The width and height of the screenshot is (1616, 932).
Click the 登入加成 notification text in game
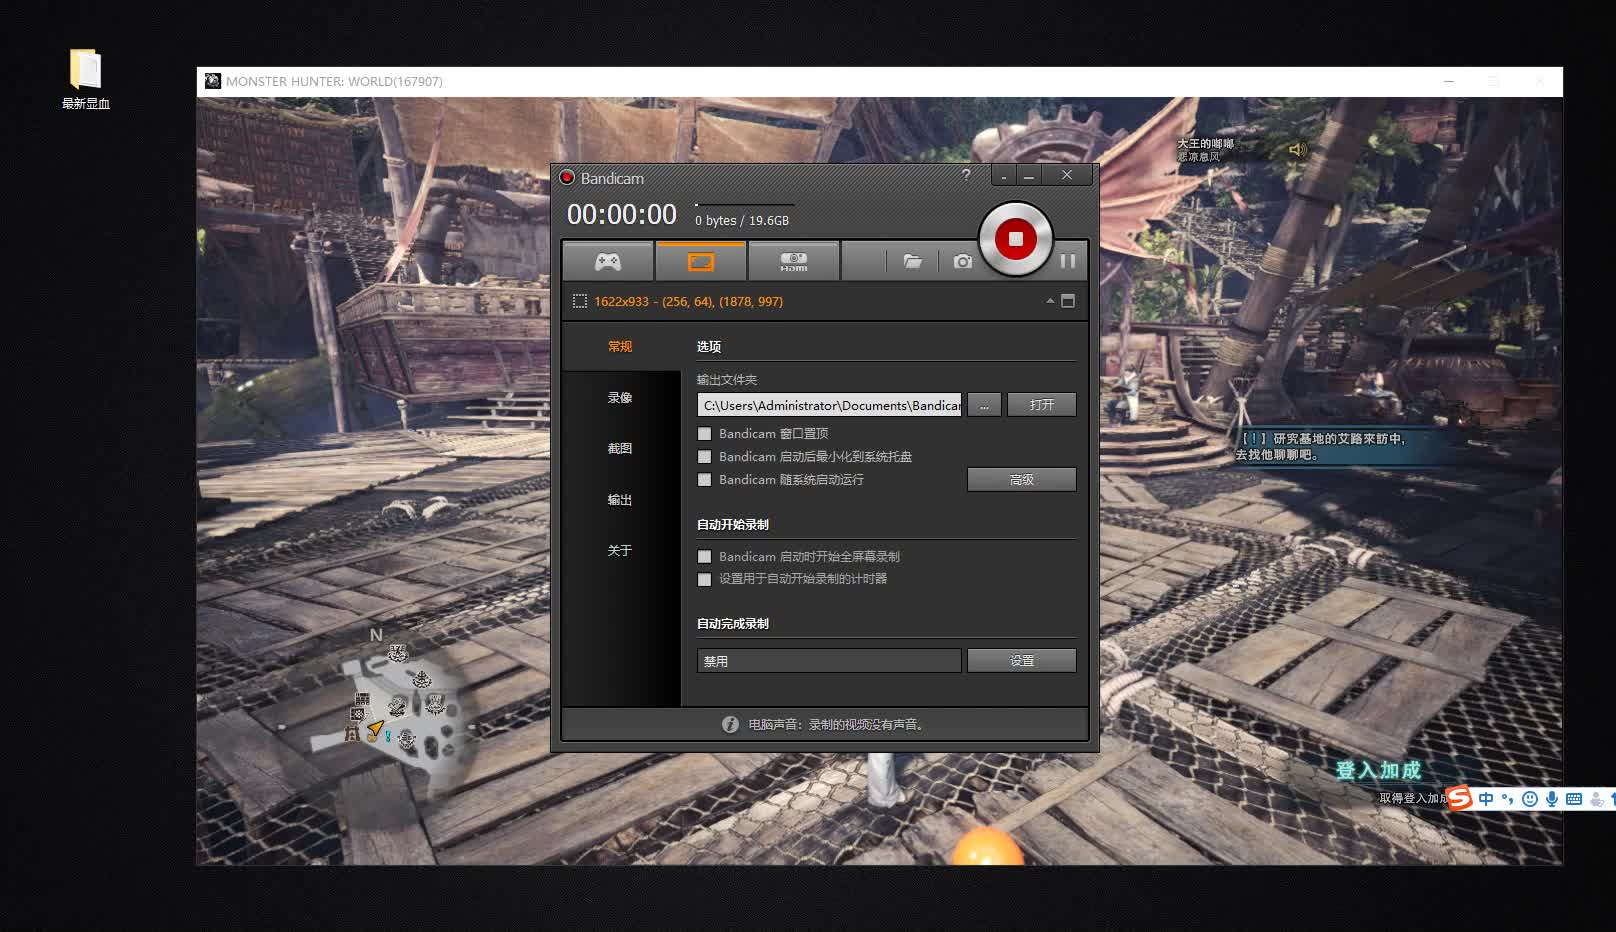pyautogui.click(x=1378, y=769)
